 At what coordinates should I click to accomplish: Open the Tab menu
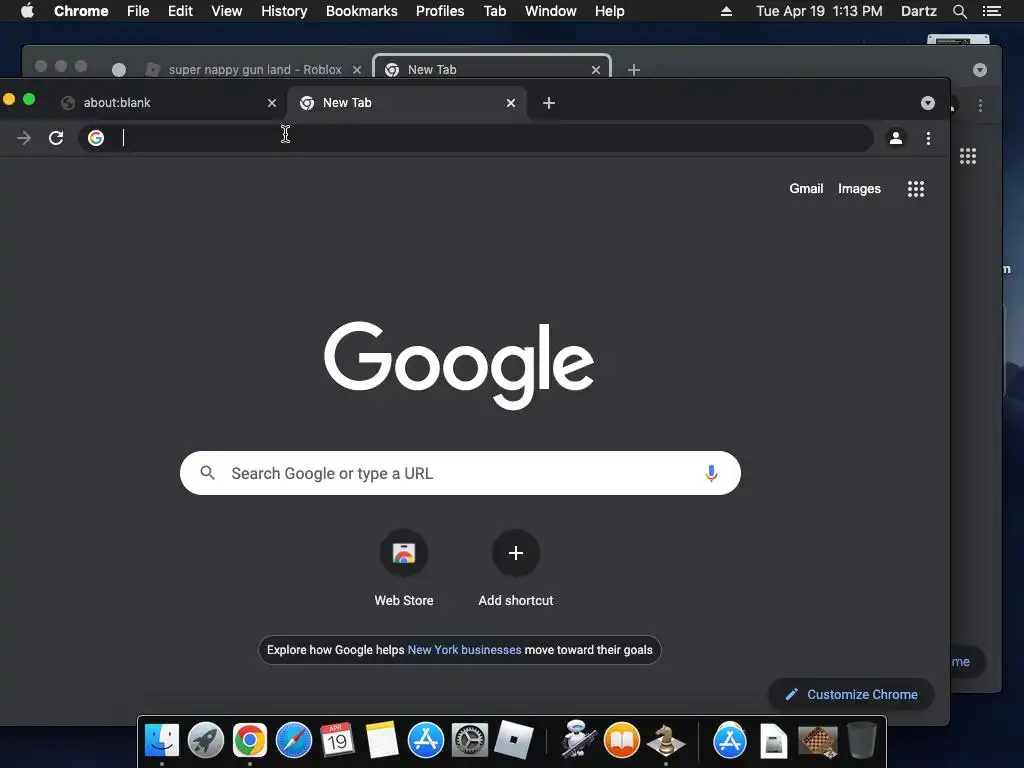coord(494,11)
